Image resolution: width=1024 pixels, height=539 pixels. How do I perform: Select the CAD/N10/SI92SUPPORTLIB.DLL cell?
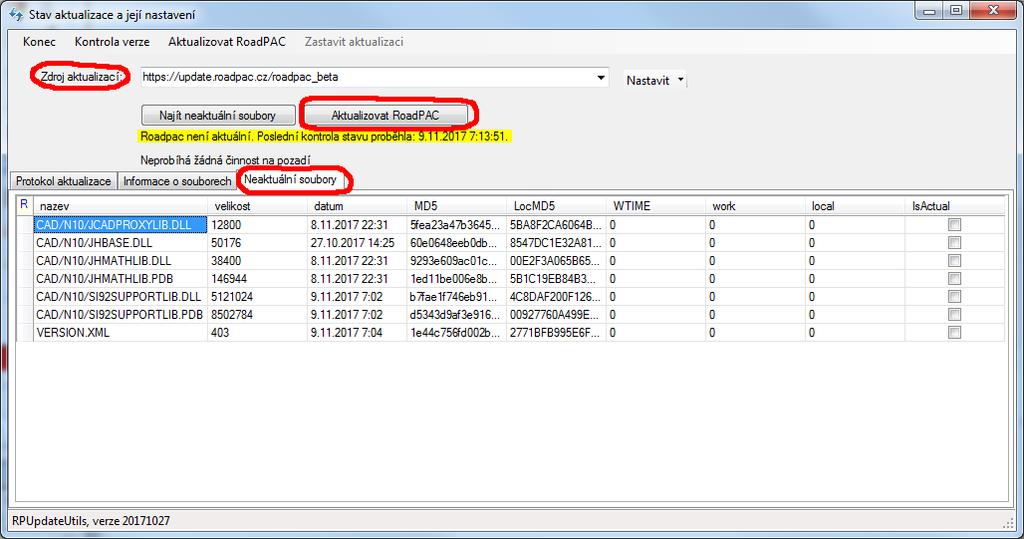pyautogui.click(x=120, y=297)
